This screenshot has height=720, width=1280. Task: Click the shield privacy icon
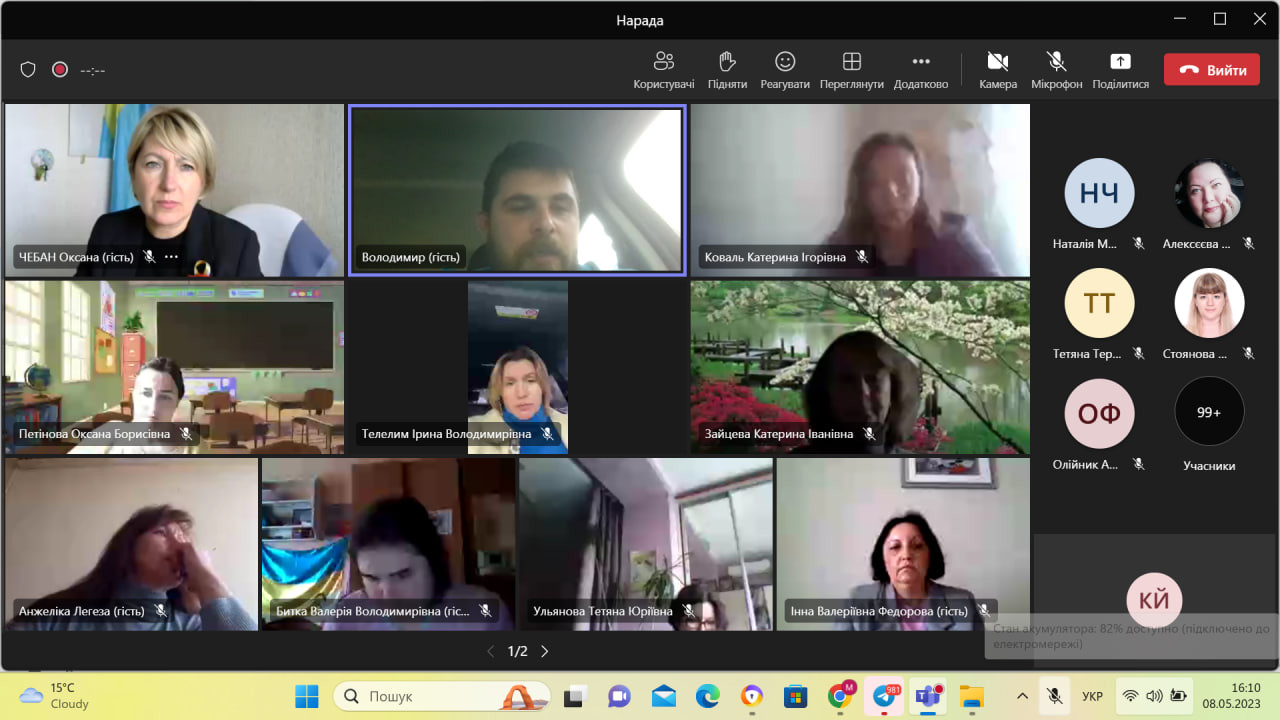28,70
